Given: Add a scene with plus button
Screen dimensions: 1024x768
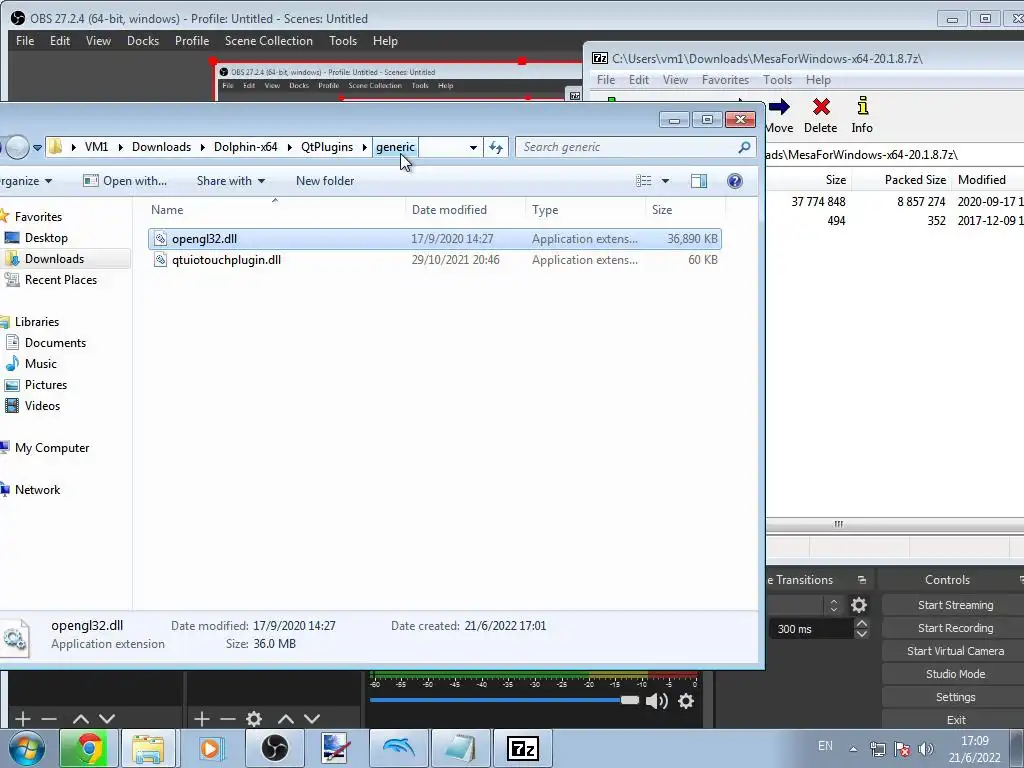Looking at the screenshot, I should click(x=23, y=719).
